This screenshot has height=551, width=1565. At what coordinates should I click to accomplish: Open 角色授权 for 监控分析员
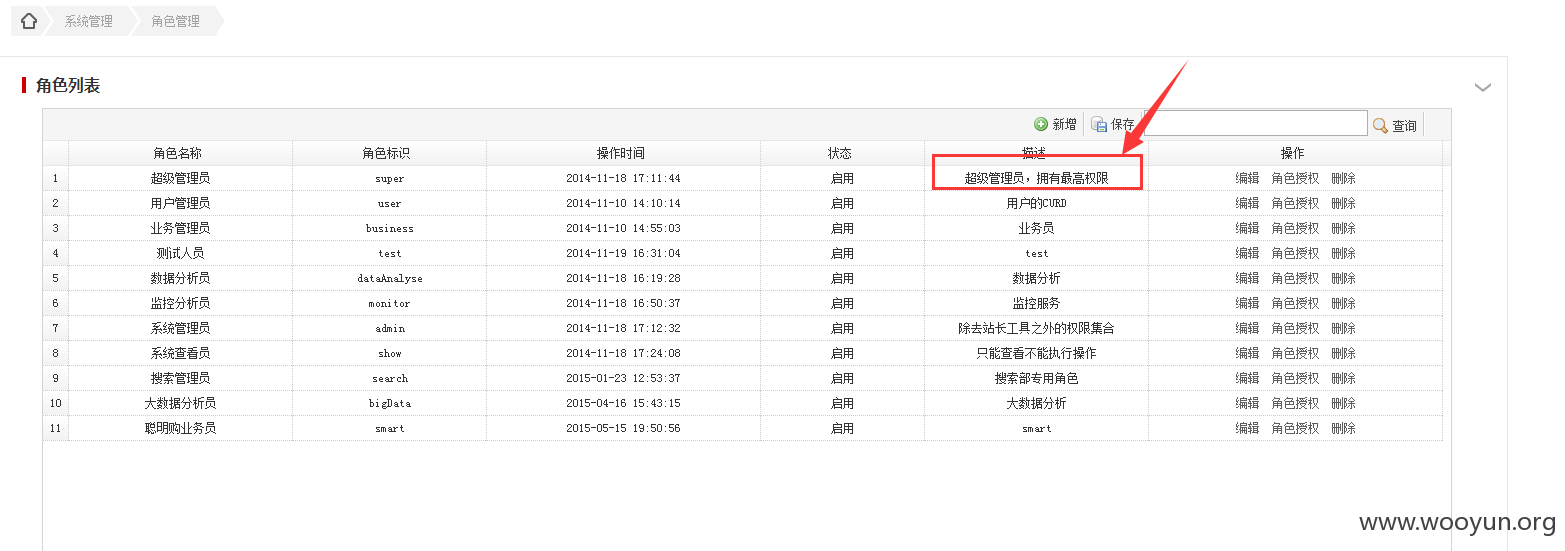(1295, 303)
